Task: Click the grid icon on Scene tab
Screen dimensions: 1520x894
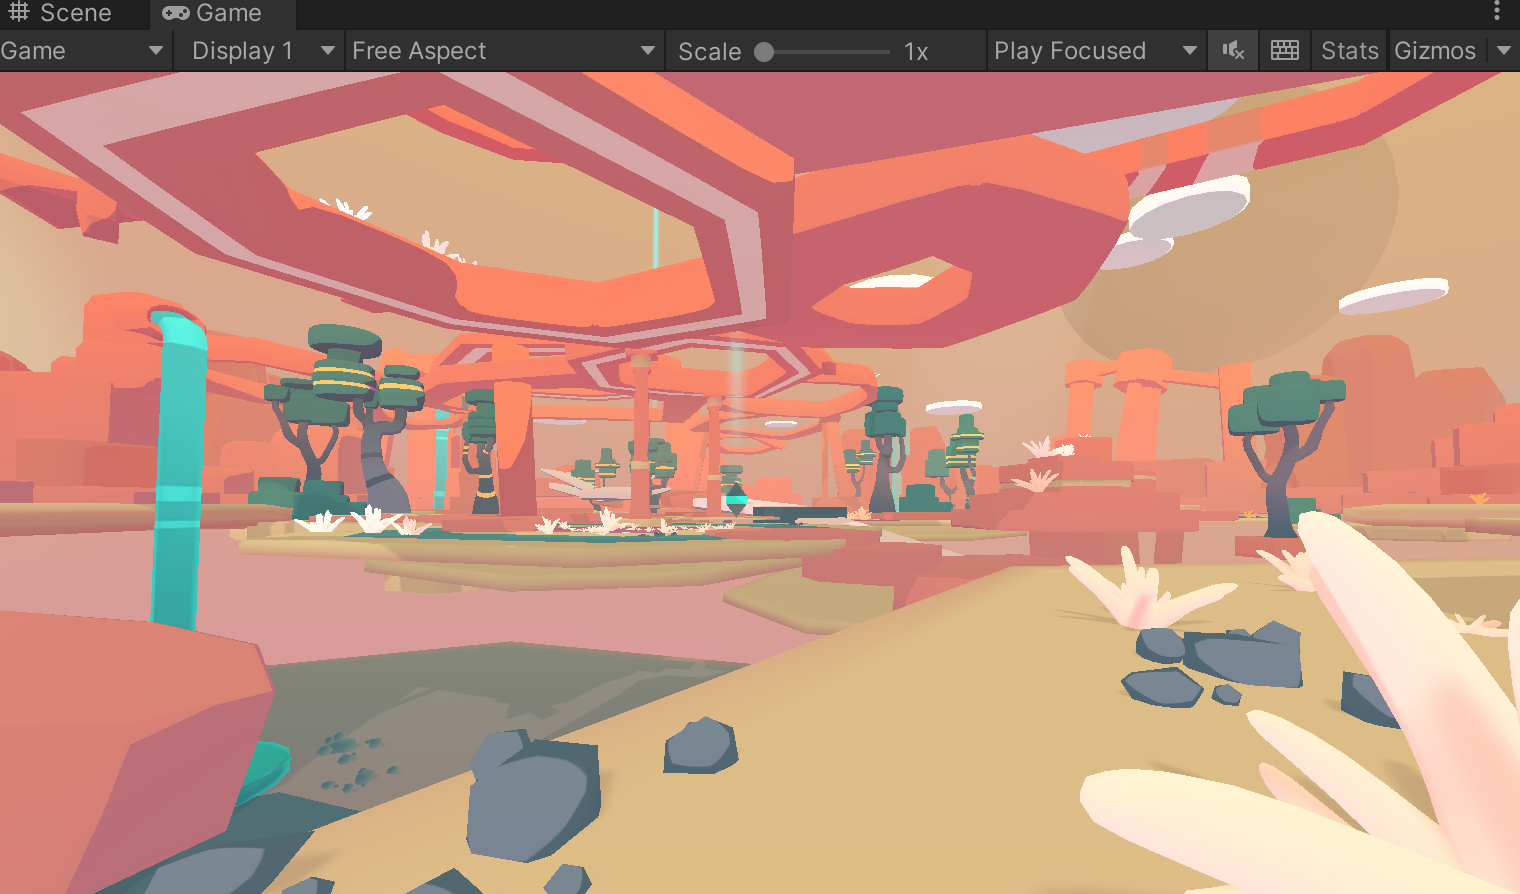Action: pos(19,12)
